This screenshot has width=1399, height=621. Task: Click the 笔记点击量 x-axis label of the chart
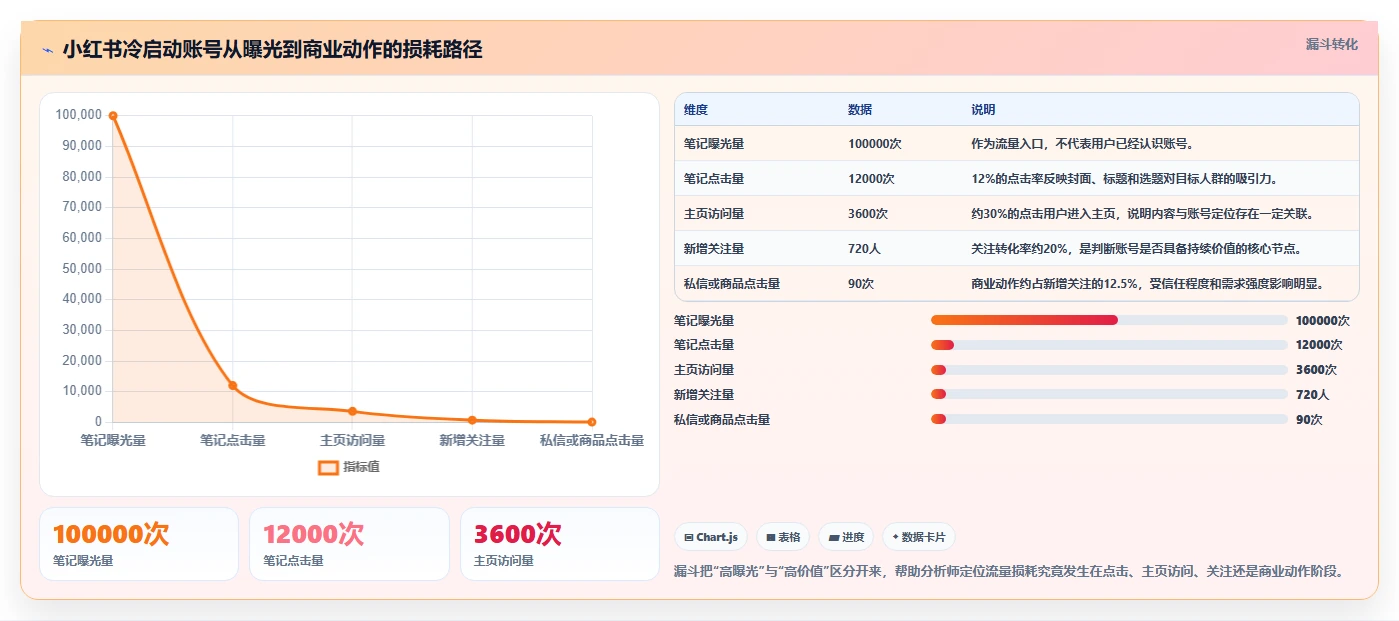coord(233,440)
